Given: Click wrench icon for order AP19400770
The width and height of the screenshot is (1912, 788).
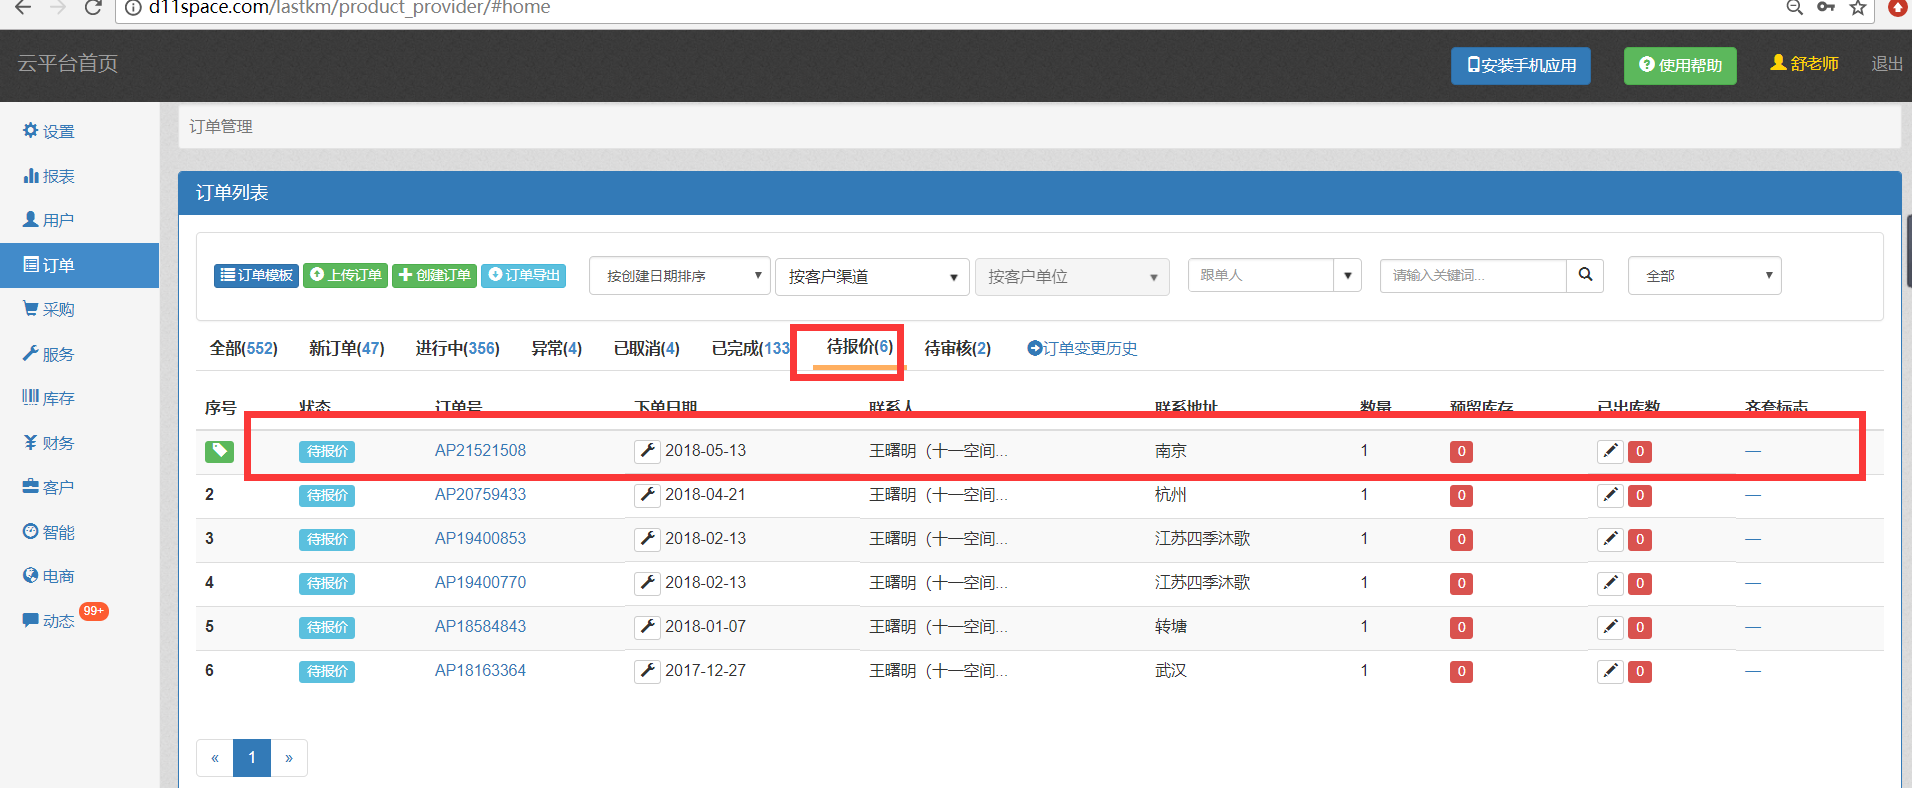Looking at the screenshot, I should point(647,583).
